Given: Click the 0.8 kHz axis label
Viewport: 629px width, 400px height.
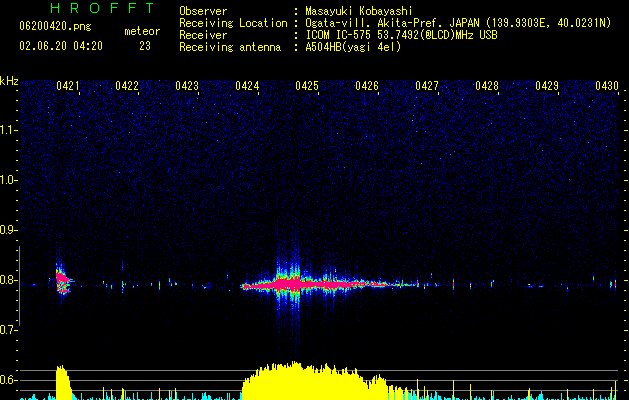Looking at the screenshot, I should pyautogui.click(x=9, y=280).
